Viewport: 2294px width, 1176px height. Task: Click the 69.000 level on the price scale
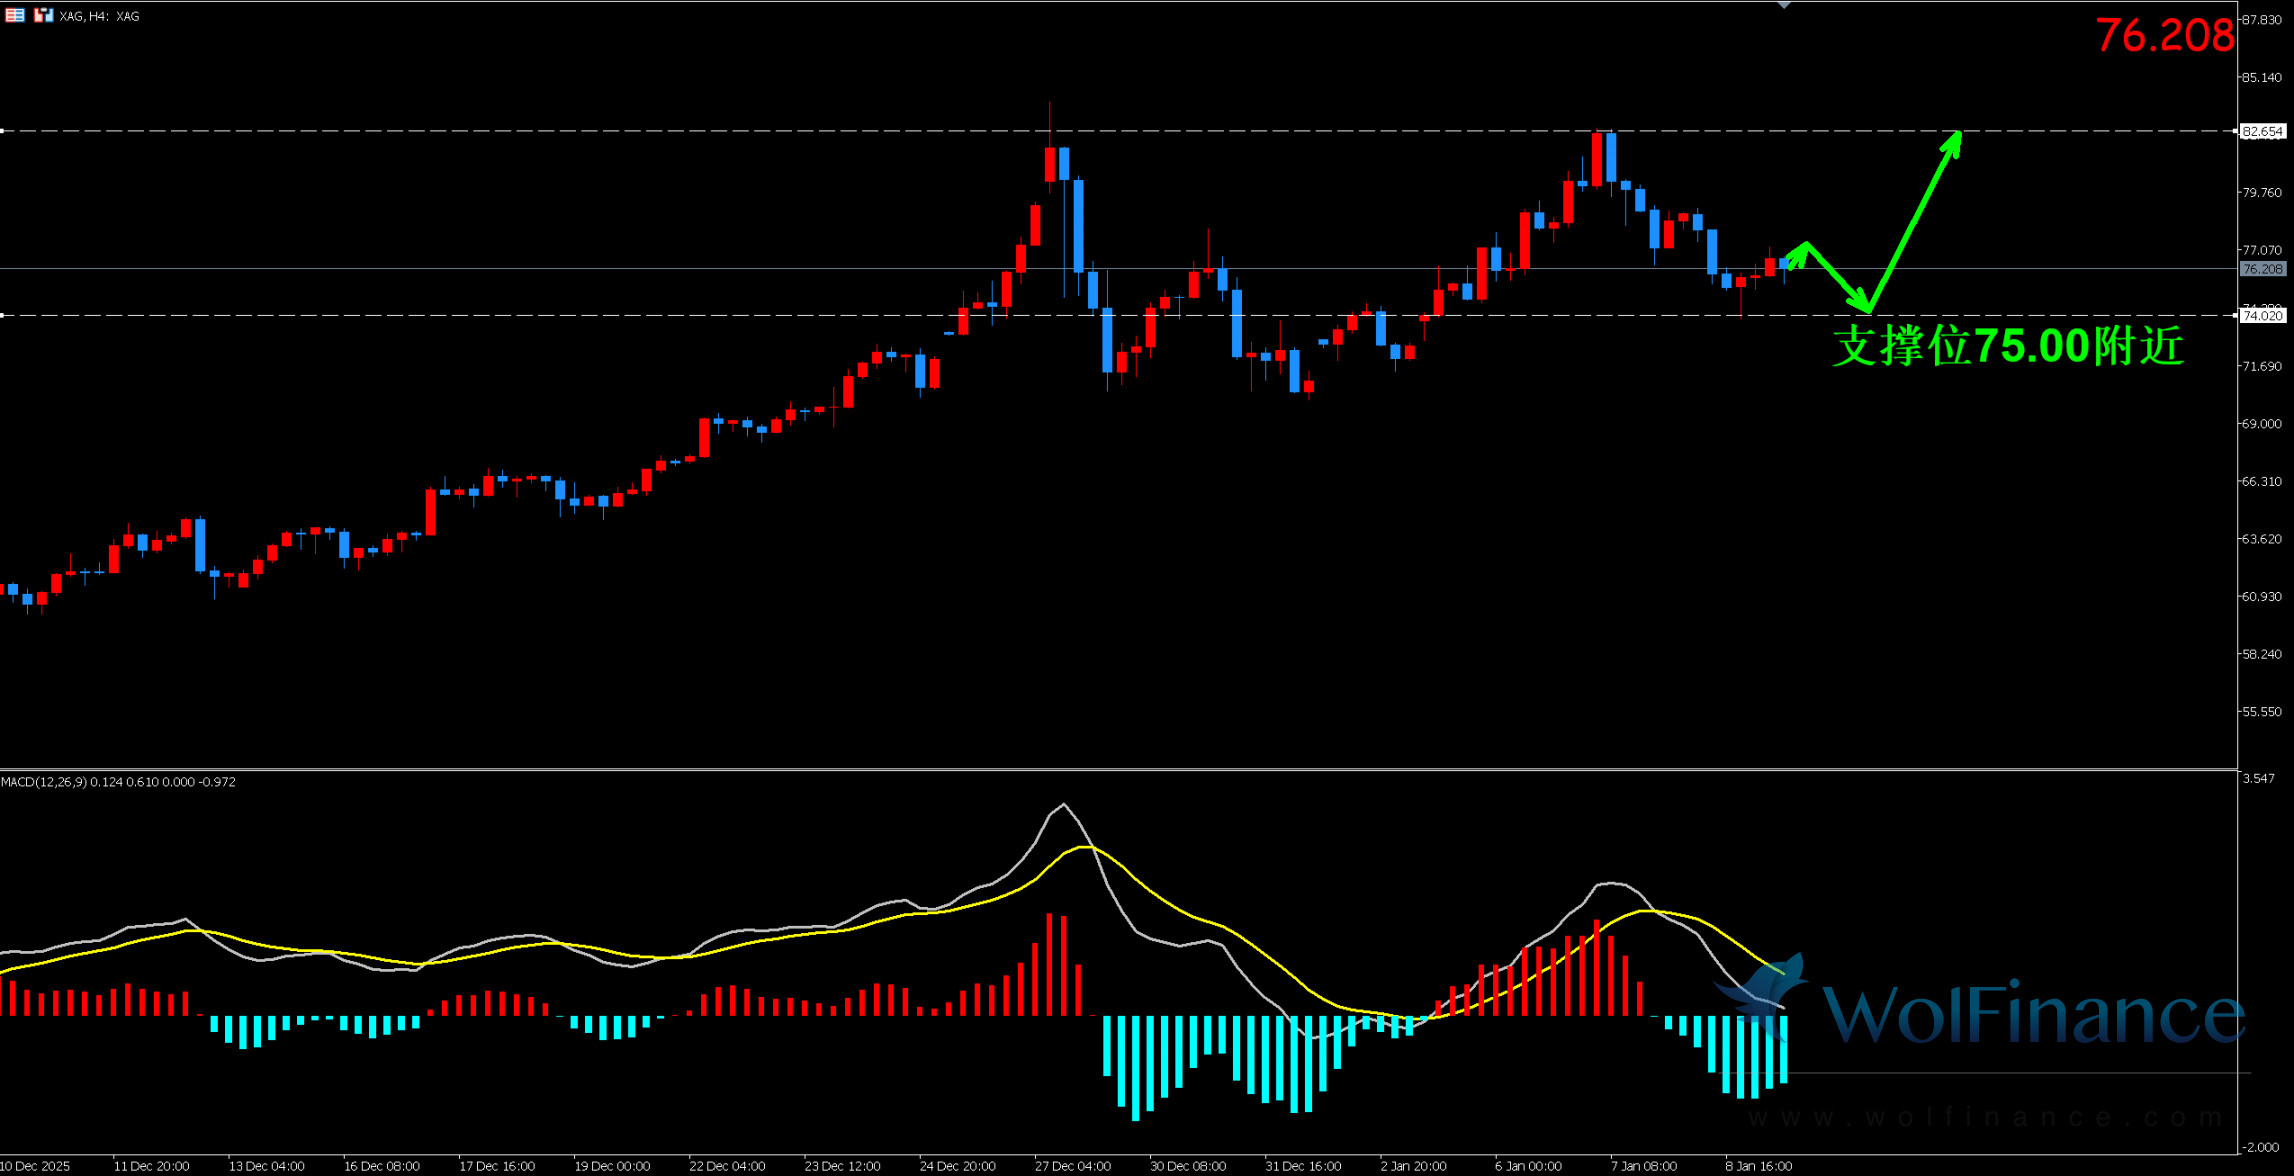click(x=2262, y=424)
